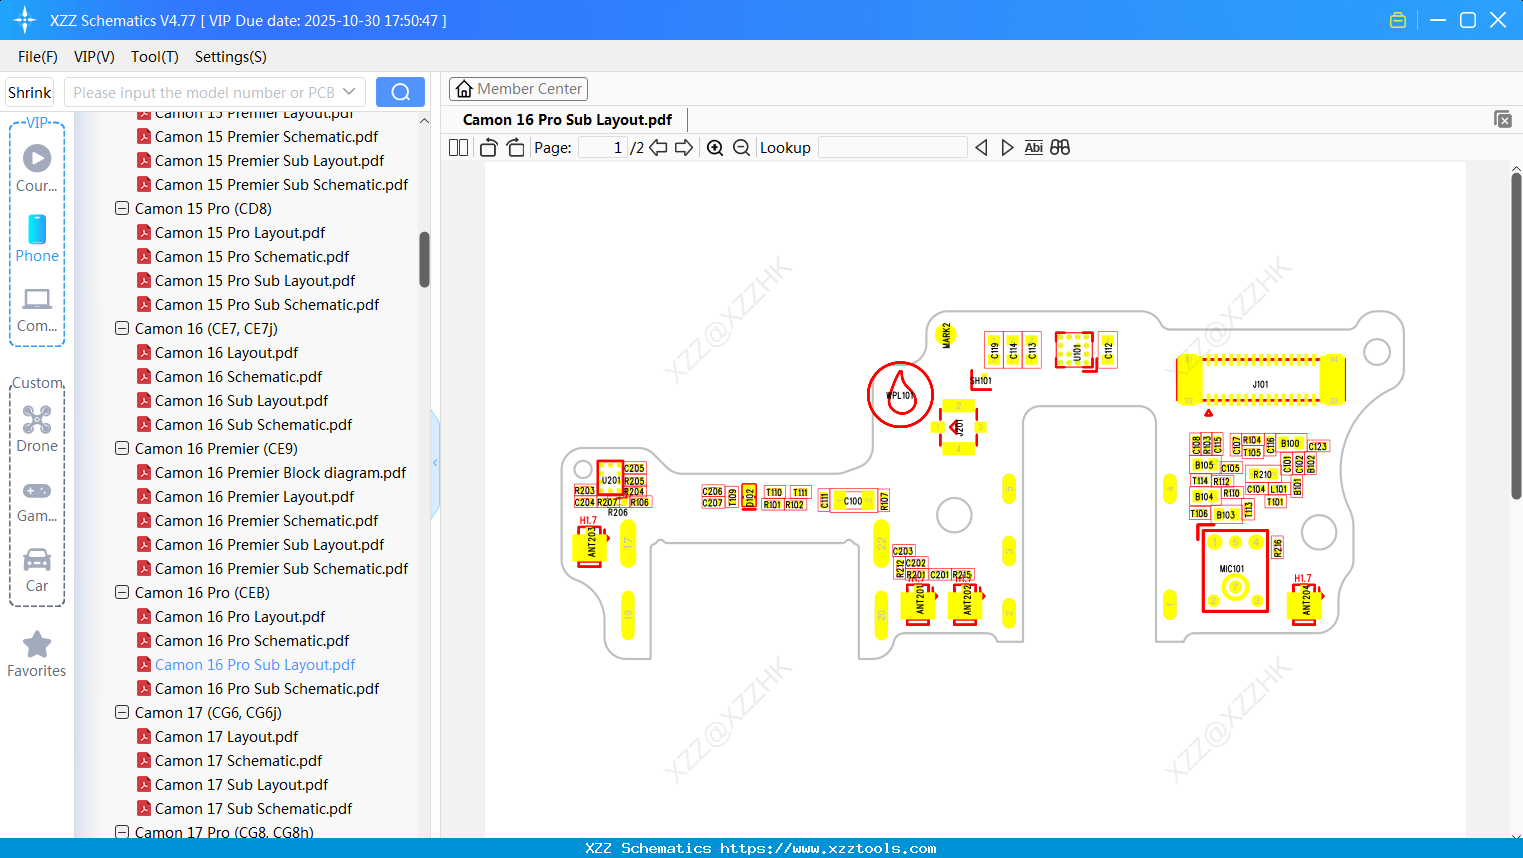The height and width of the screenshot is (858, 1523).
Task: Click PDF icon of Camon 15 Pro Layout.pdf
Action: 144,233
